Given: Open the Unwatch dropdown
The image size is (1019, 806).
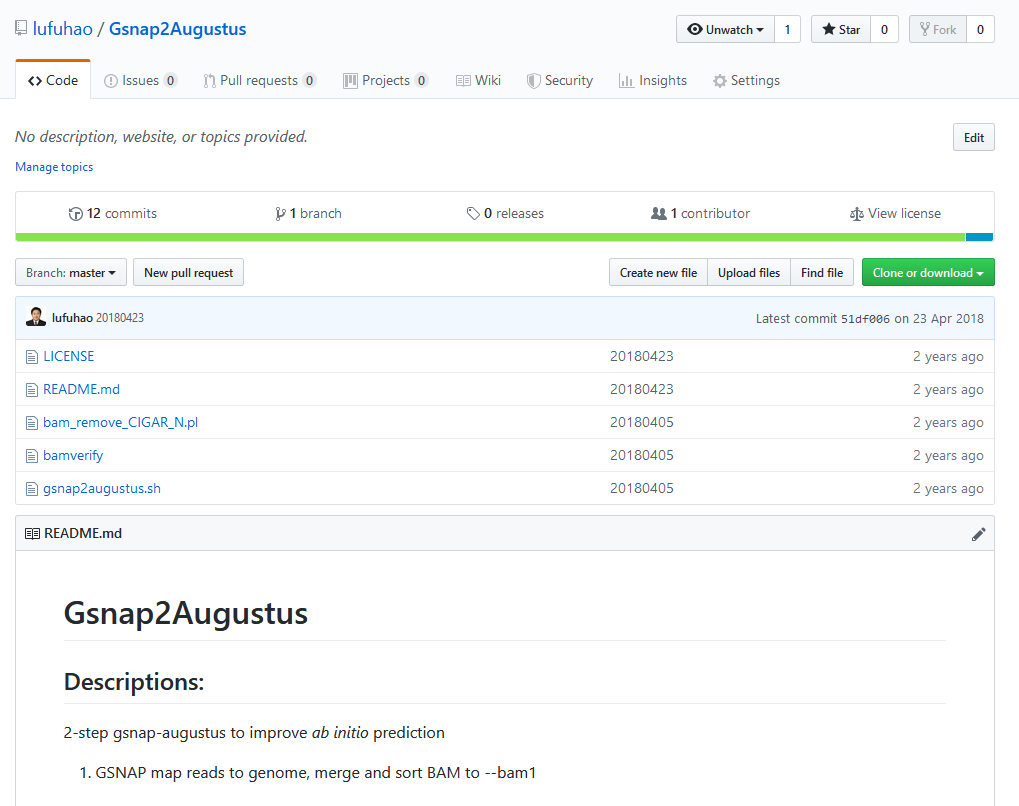Looking at the screenshot, I should [725, 29].
